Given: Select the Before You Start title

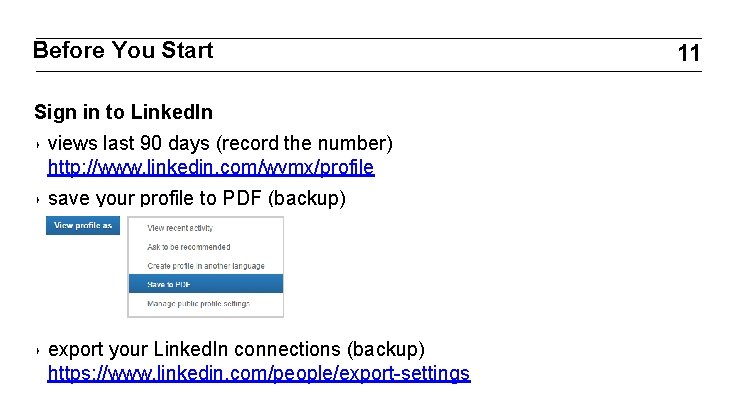Looking at the screenshot, I should (123, 51).
